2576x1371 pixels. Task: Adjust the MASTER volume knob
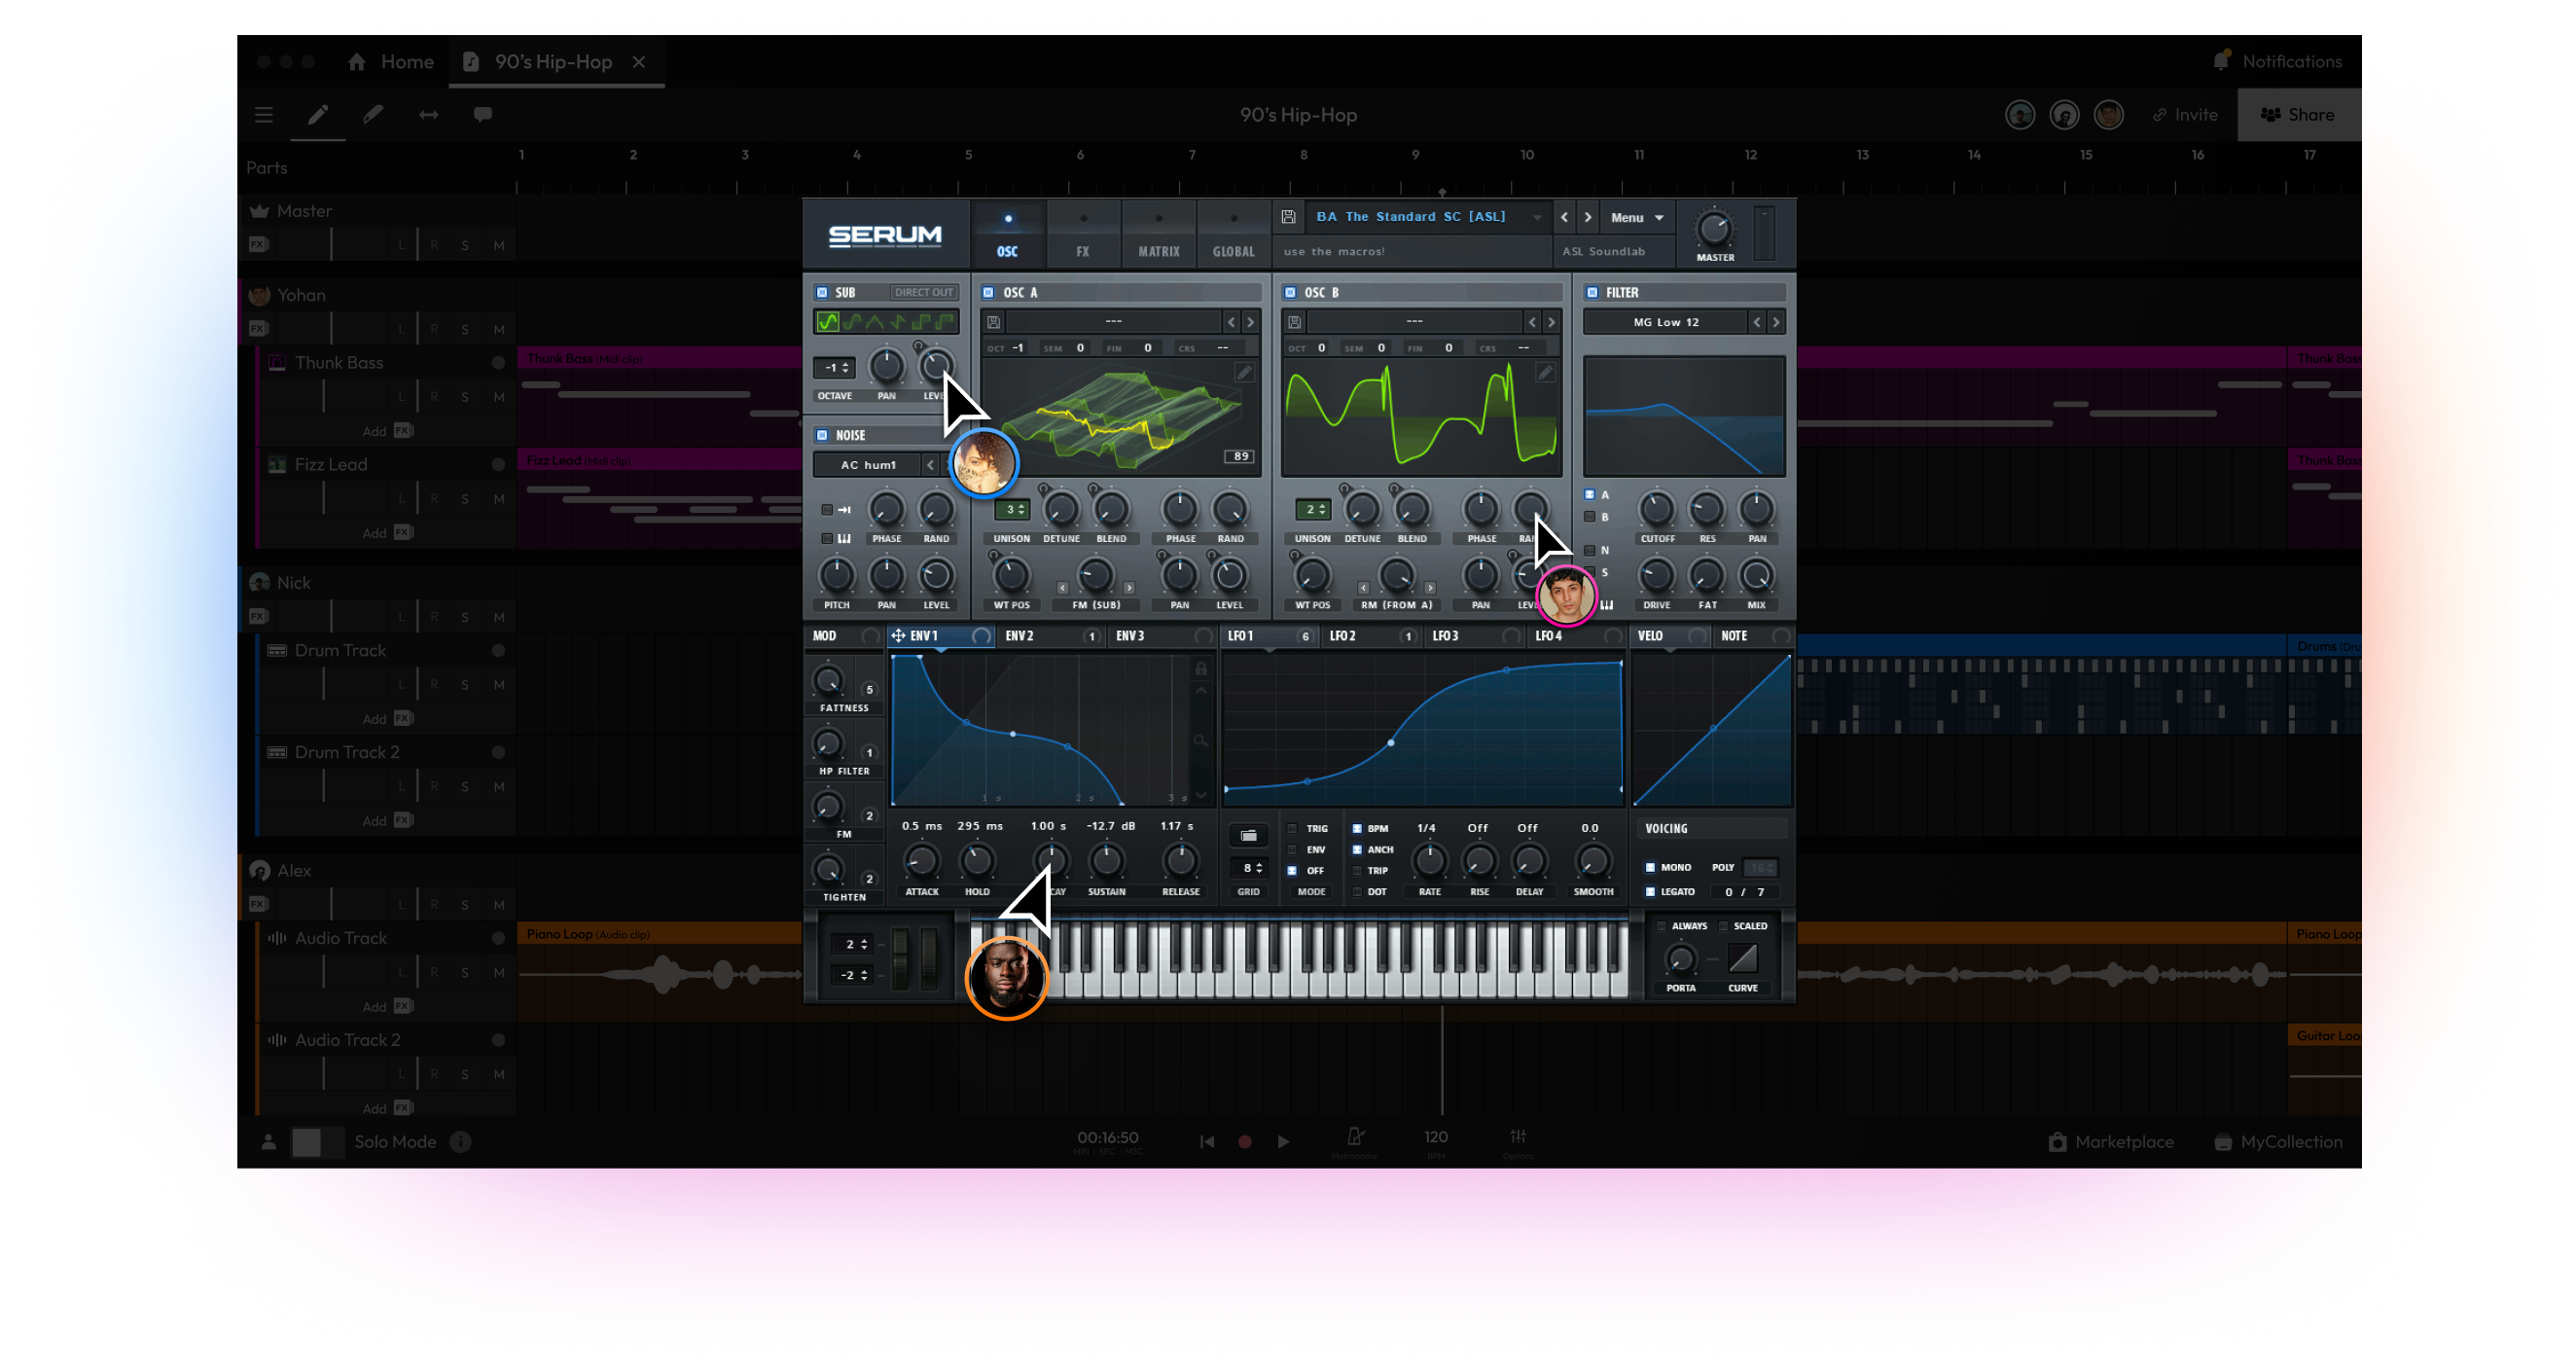click(x=1714, y=230)
